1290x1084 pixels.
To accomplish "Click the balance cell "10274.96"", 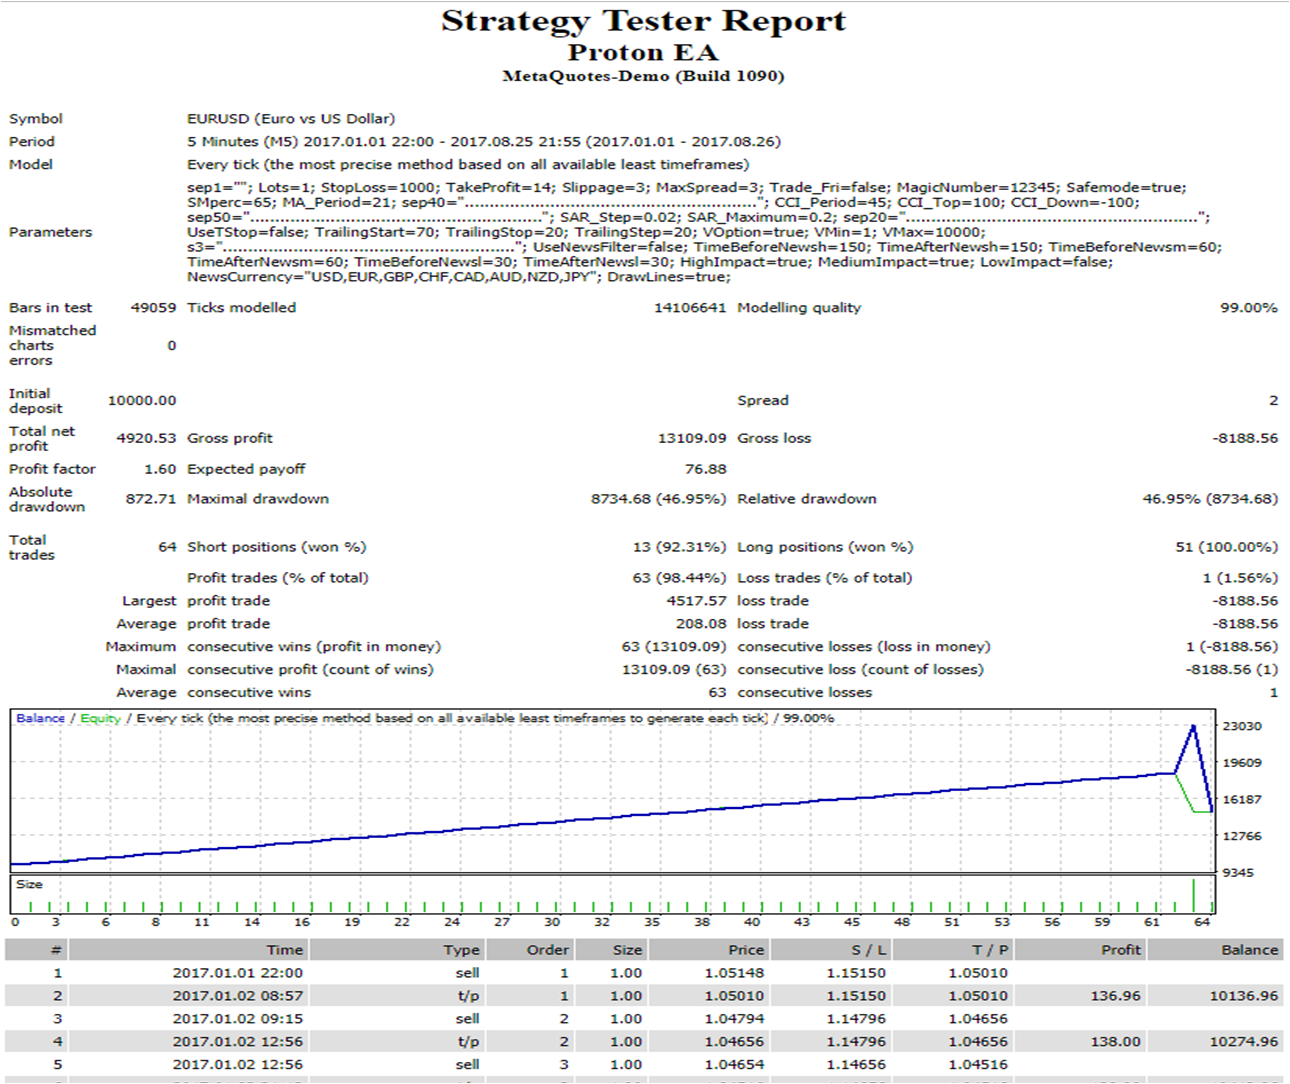I will tap(1244, 1043).
